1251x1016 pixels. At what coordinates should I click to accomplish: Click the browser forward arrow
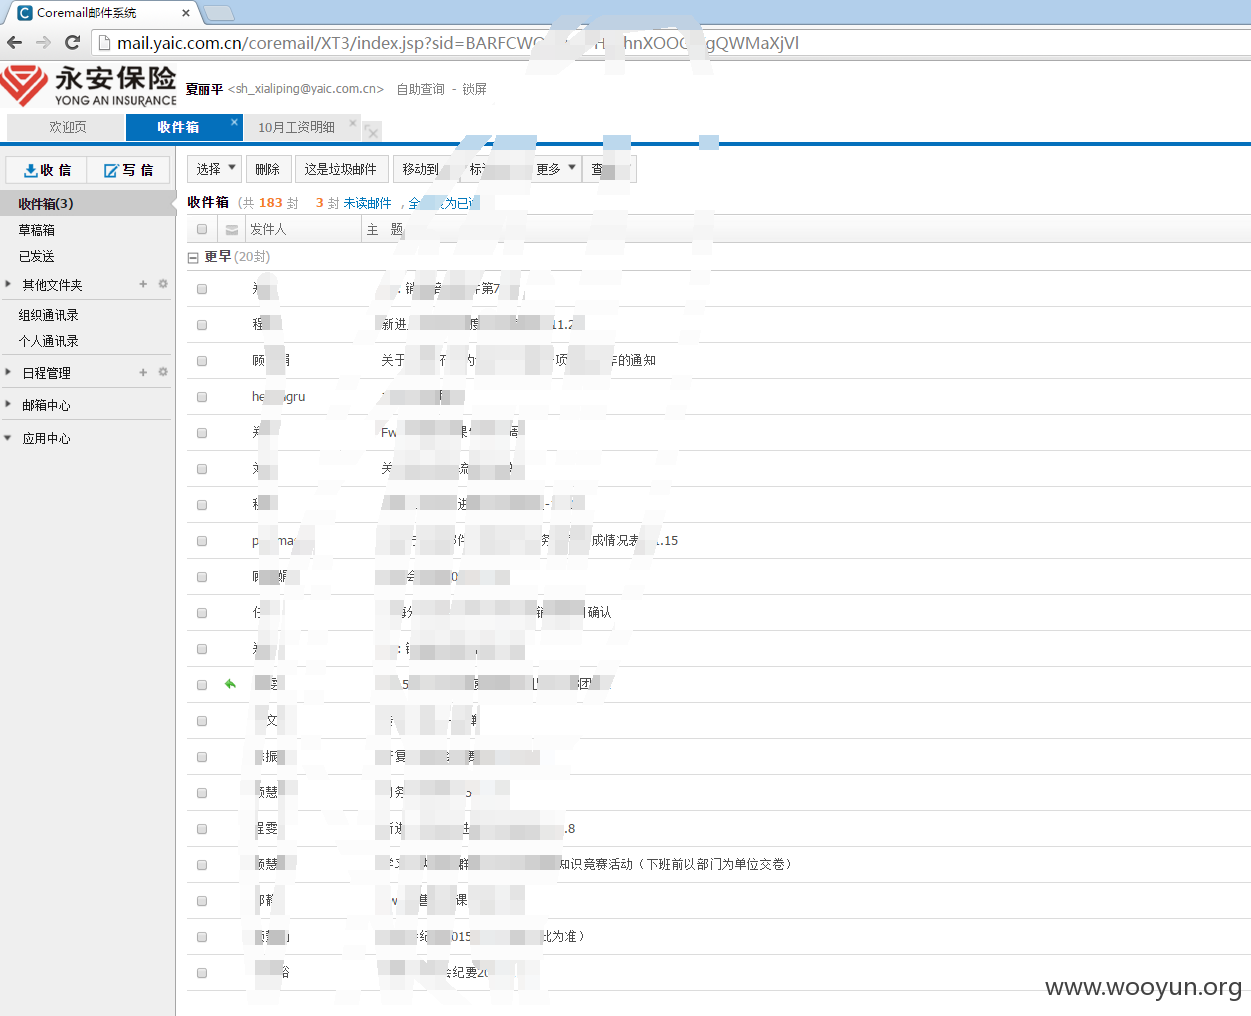pyautogui.click(x=43, y=42)
